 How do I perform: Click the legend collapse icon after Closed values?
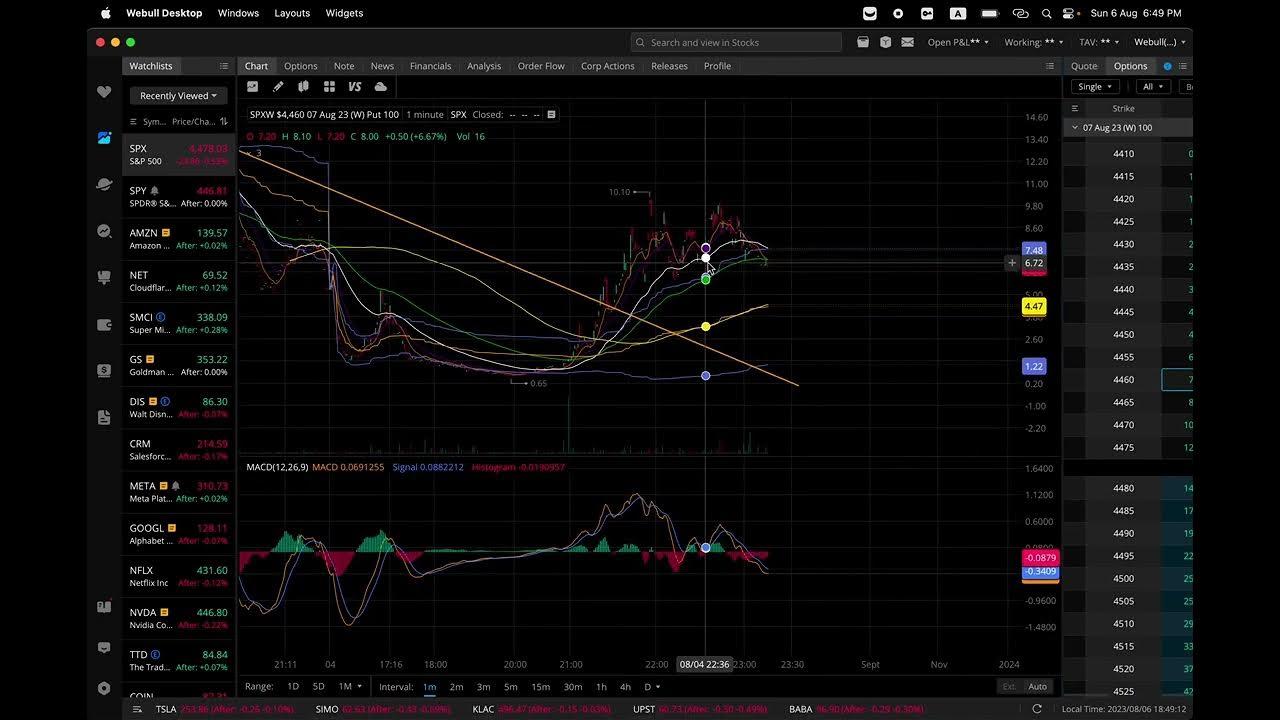coord(551,115)
